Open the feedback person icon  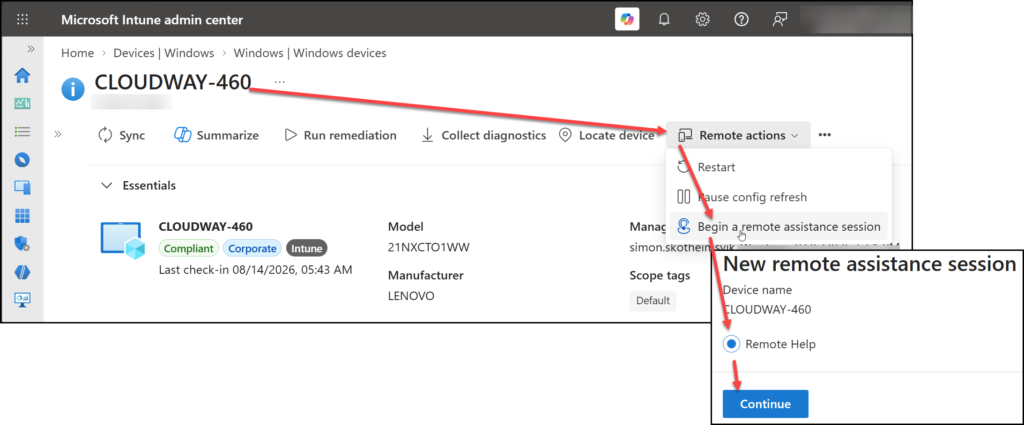[x=779, y=20]
